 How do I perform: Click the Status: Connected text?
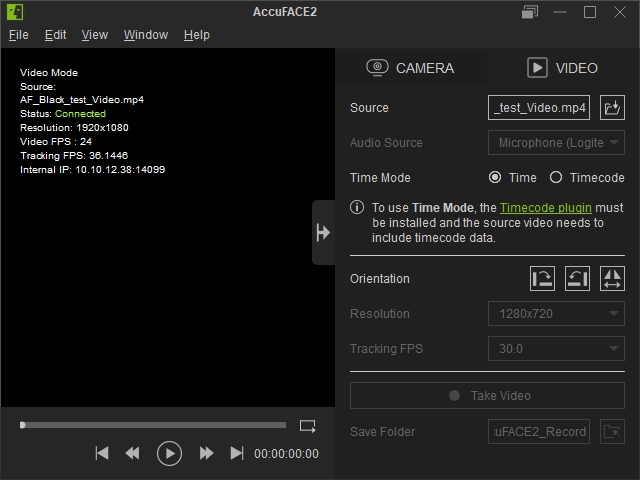click(63, 113)
